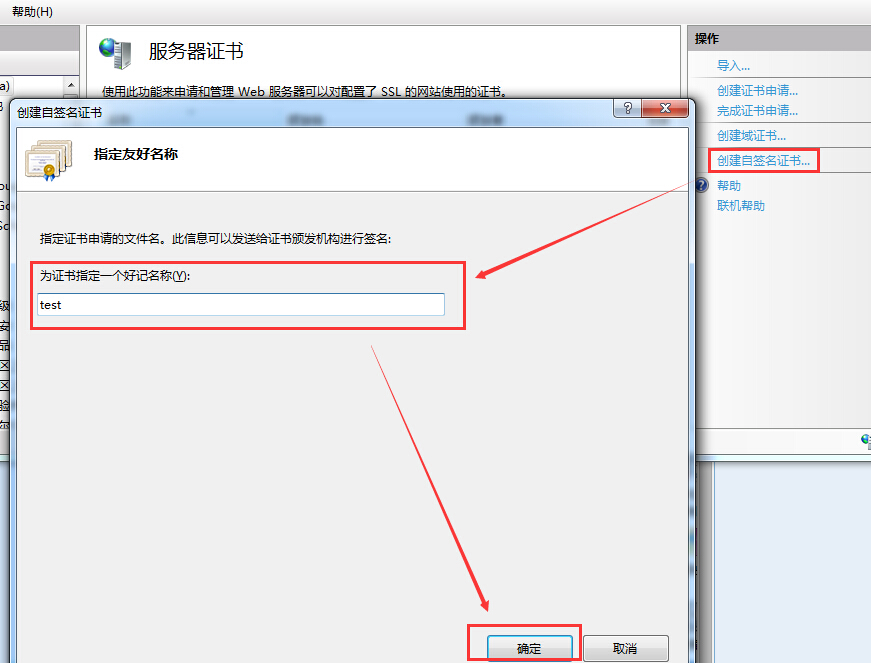Select 完成证书申请... action
This screenshot has width=871, height=663.
[757, 111]
